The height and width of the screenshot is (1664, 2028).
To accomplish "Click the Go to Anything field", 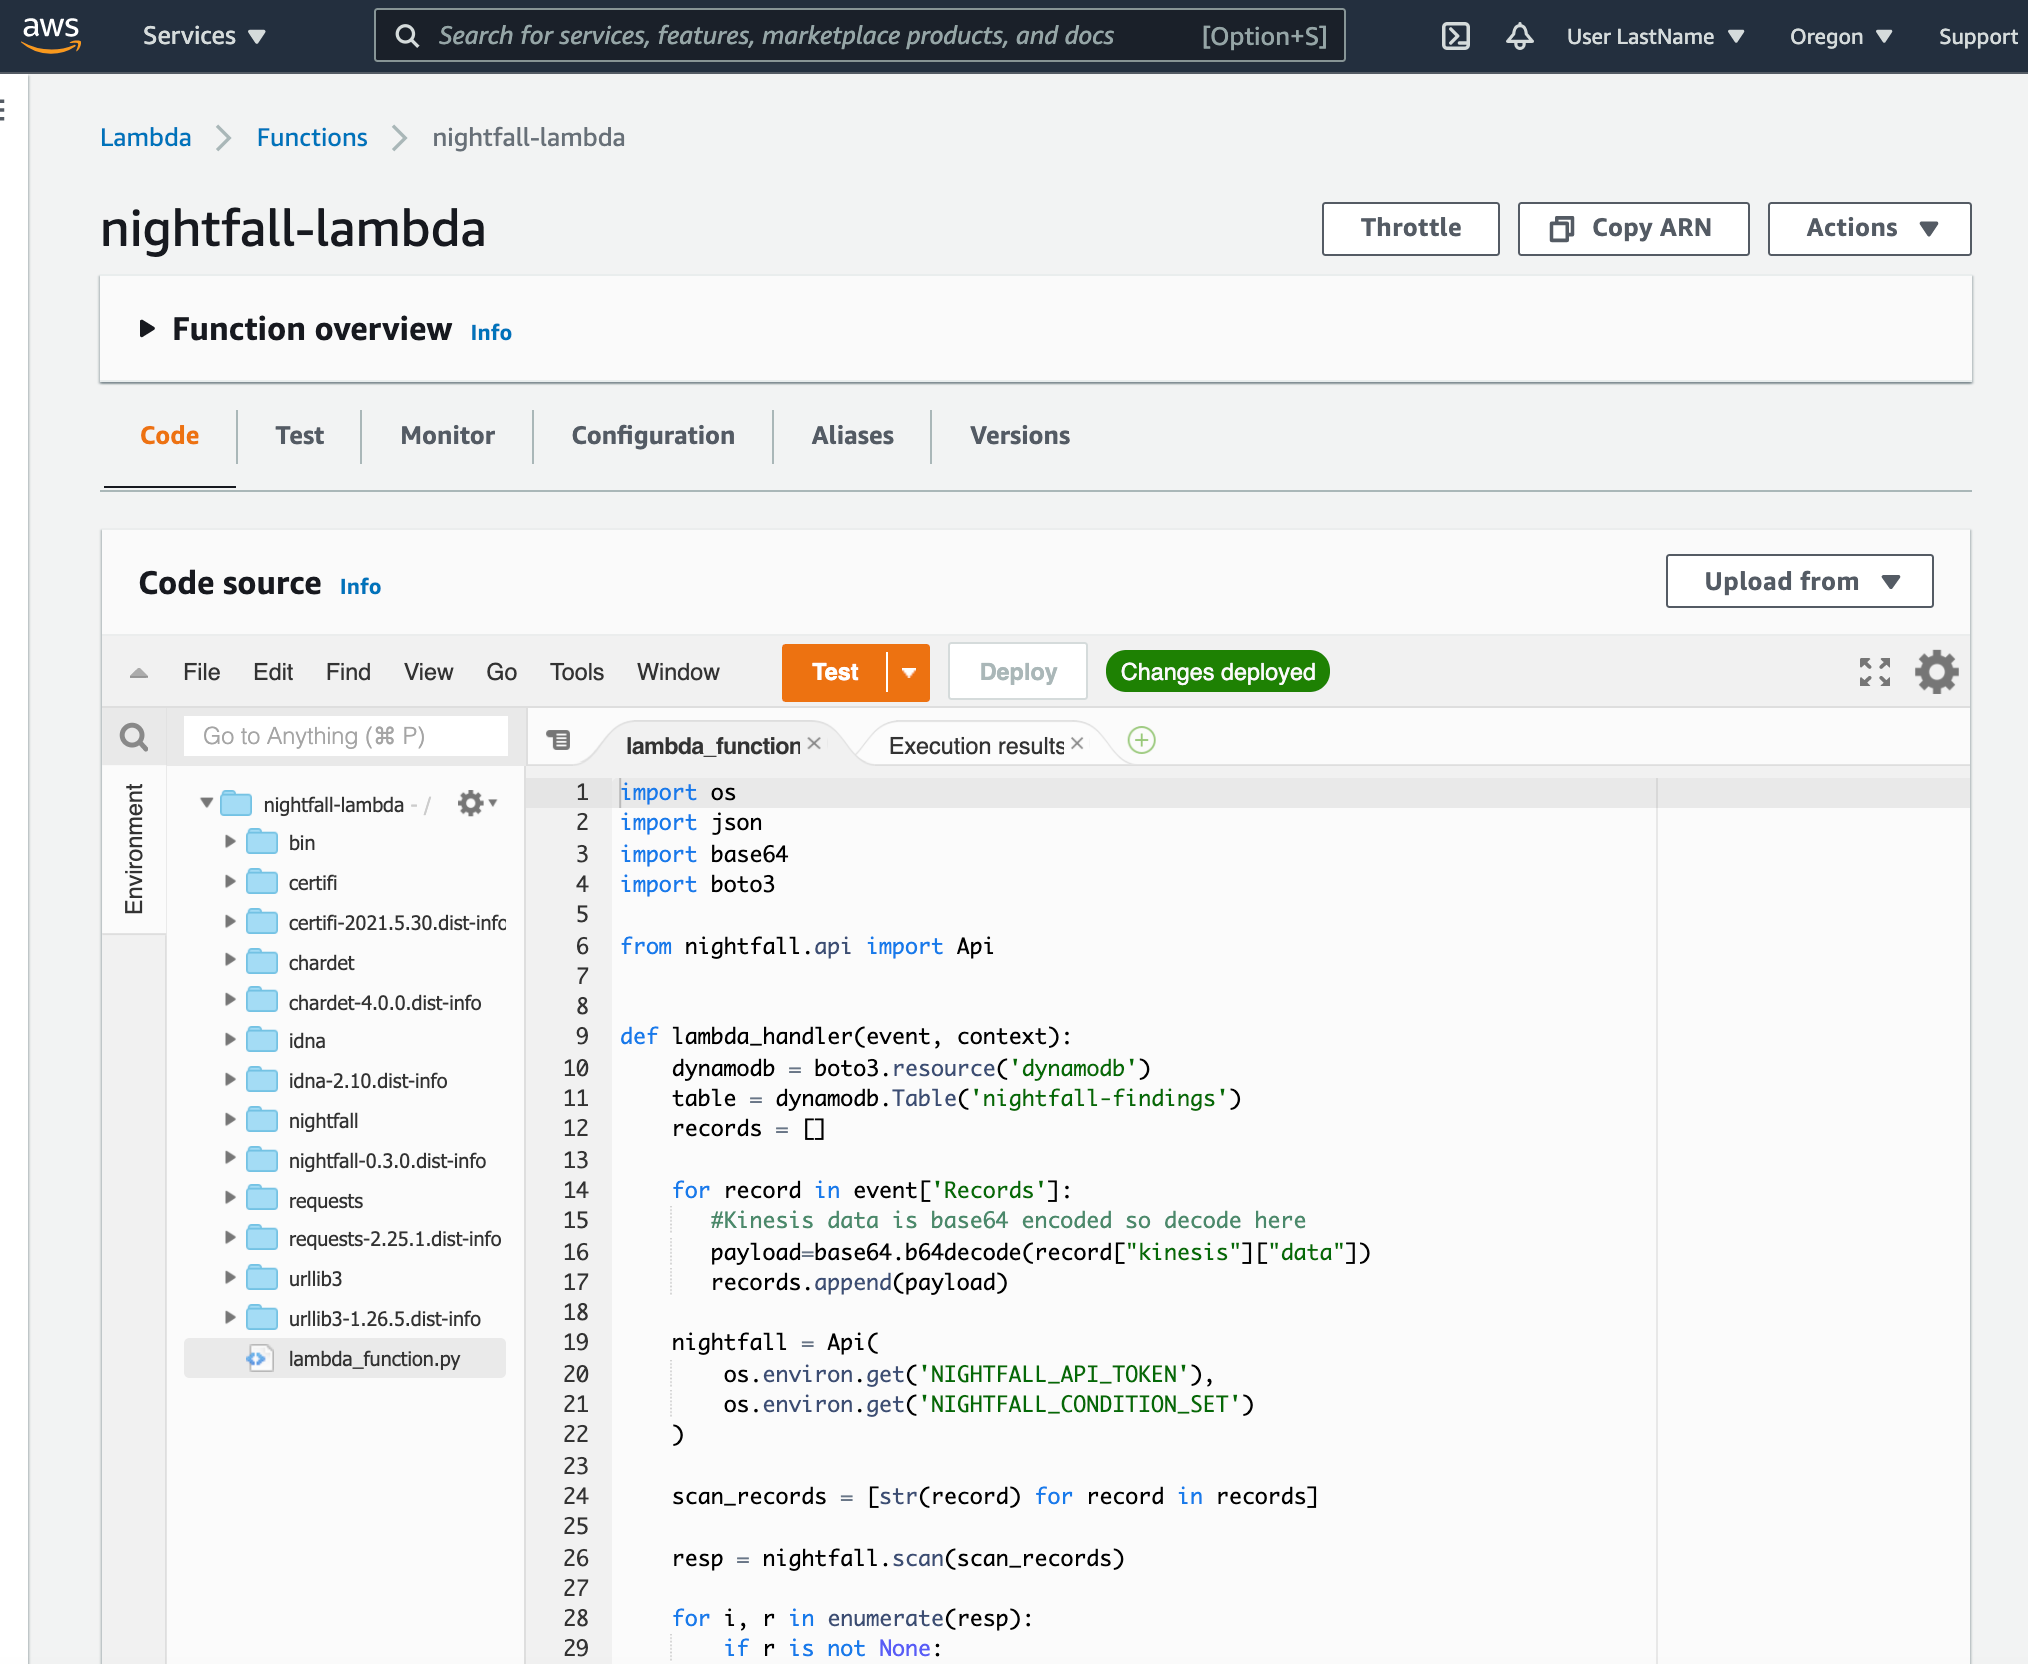I will tap(345, 737).
